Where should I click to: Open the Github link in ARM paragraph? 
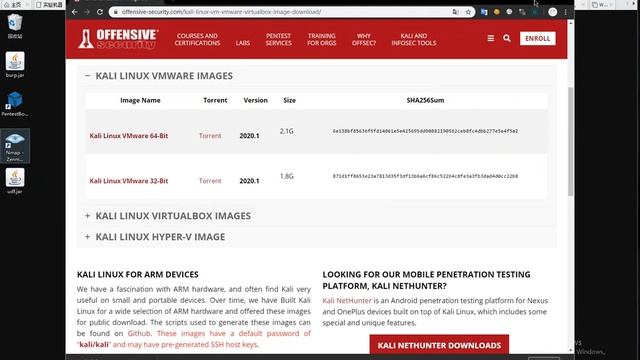coord(139,333)
